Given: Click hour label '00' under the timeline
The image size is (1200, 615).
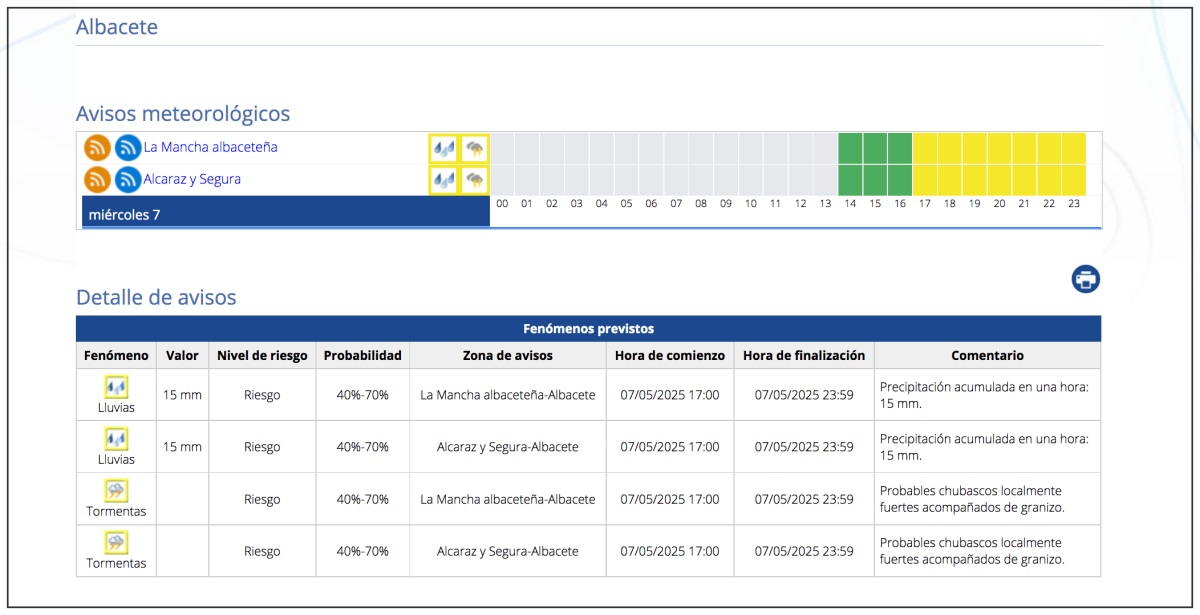Looking at the screenshot, I should coord(502,204).
